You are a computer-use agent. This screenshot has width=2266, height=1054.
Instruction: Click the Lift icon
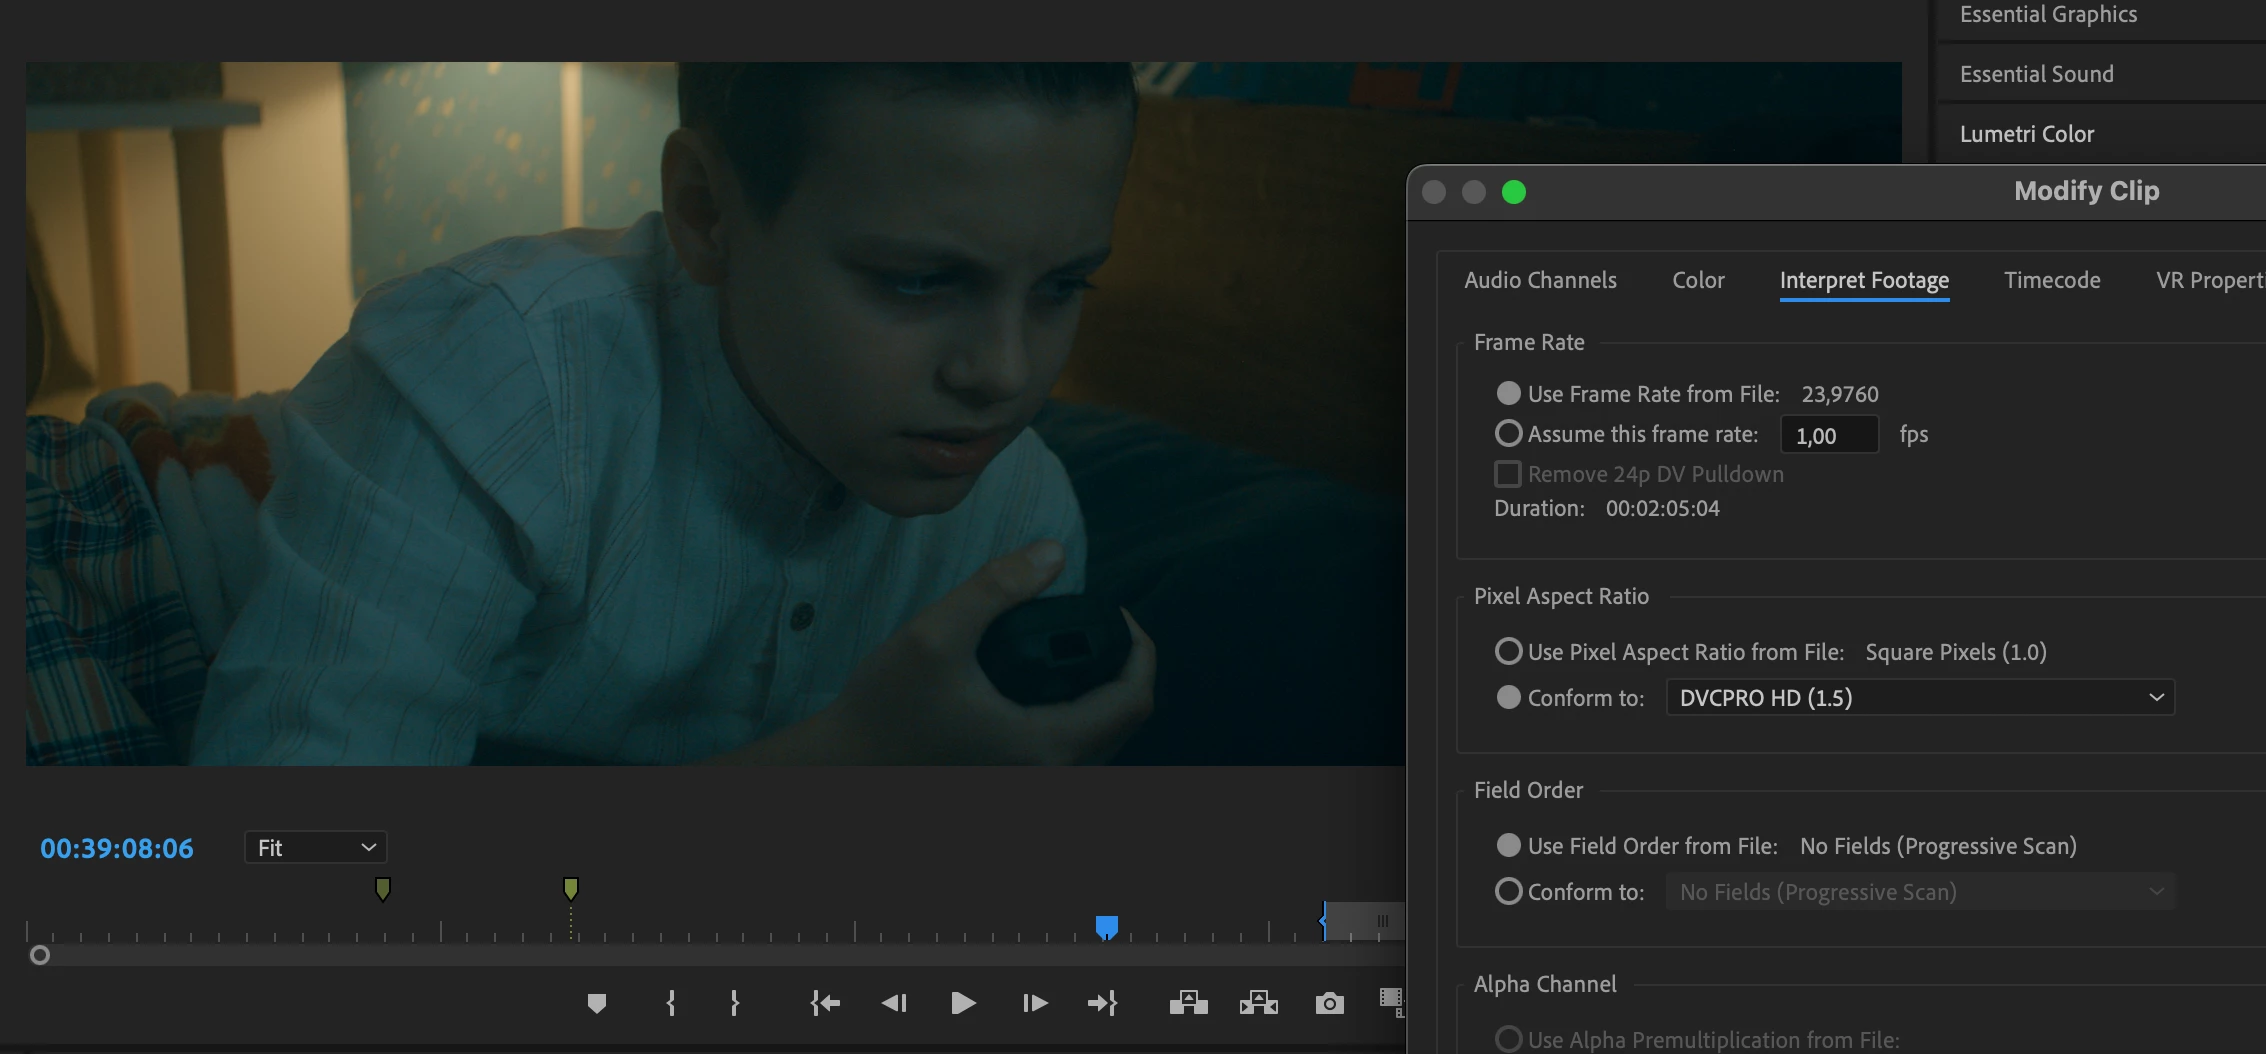pos(1189,1003)
